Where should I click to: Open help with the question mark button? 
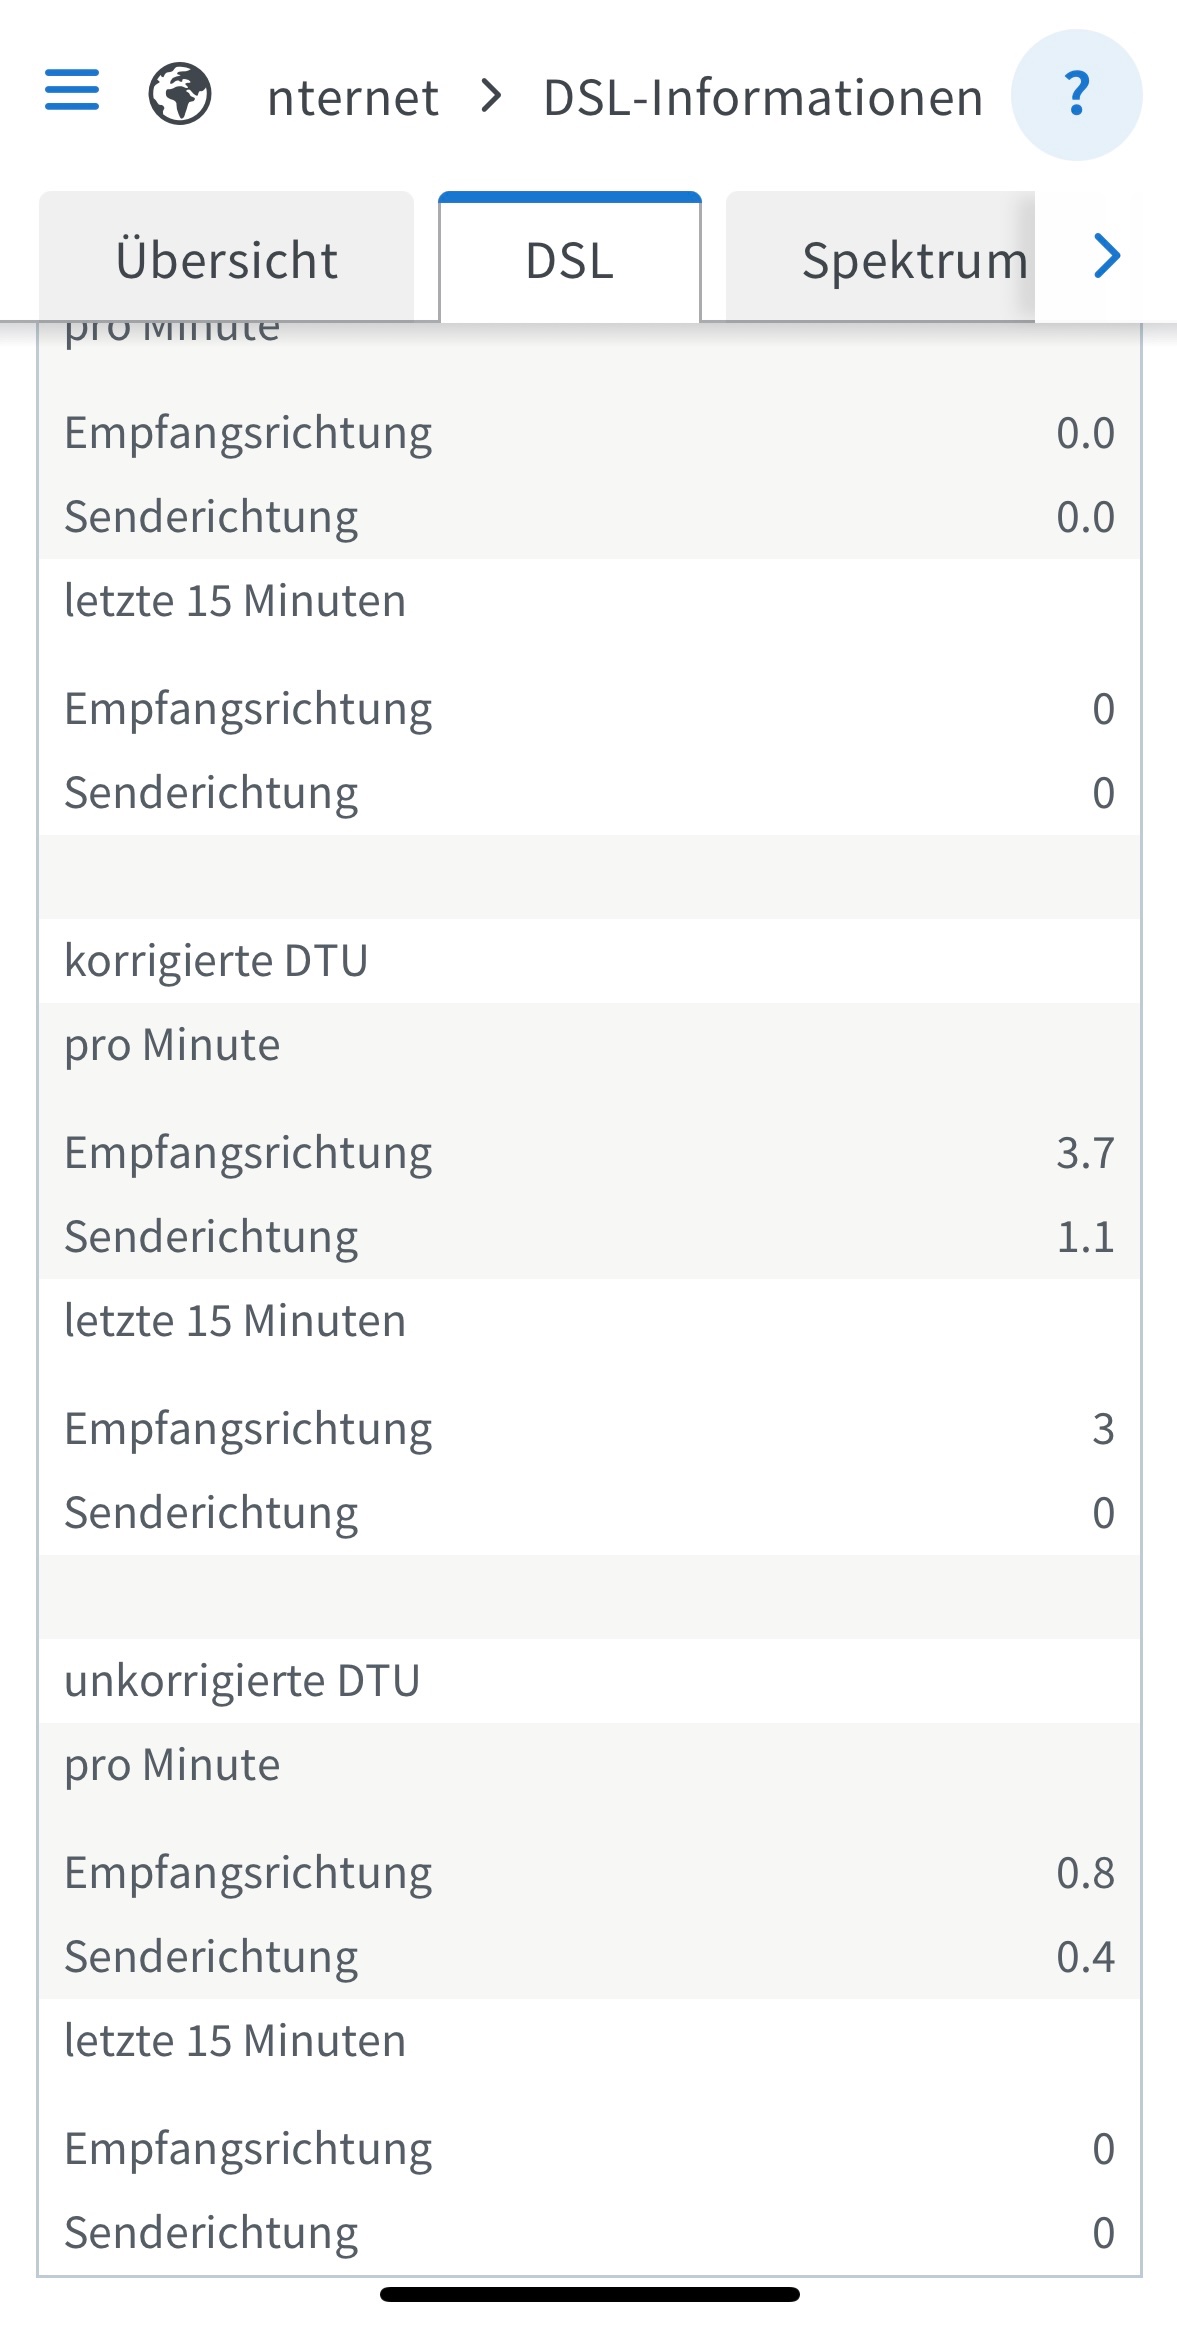(x=1076, y=95)
